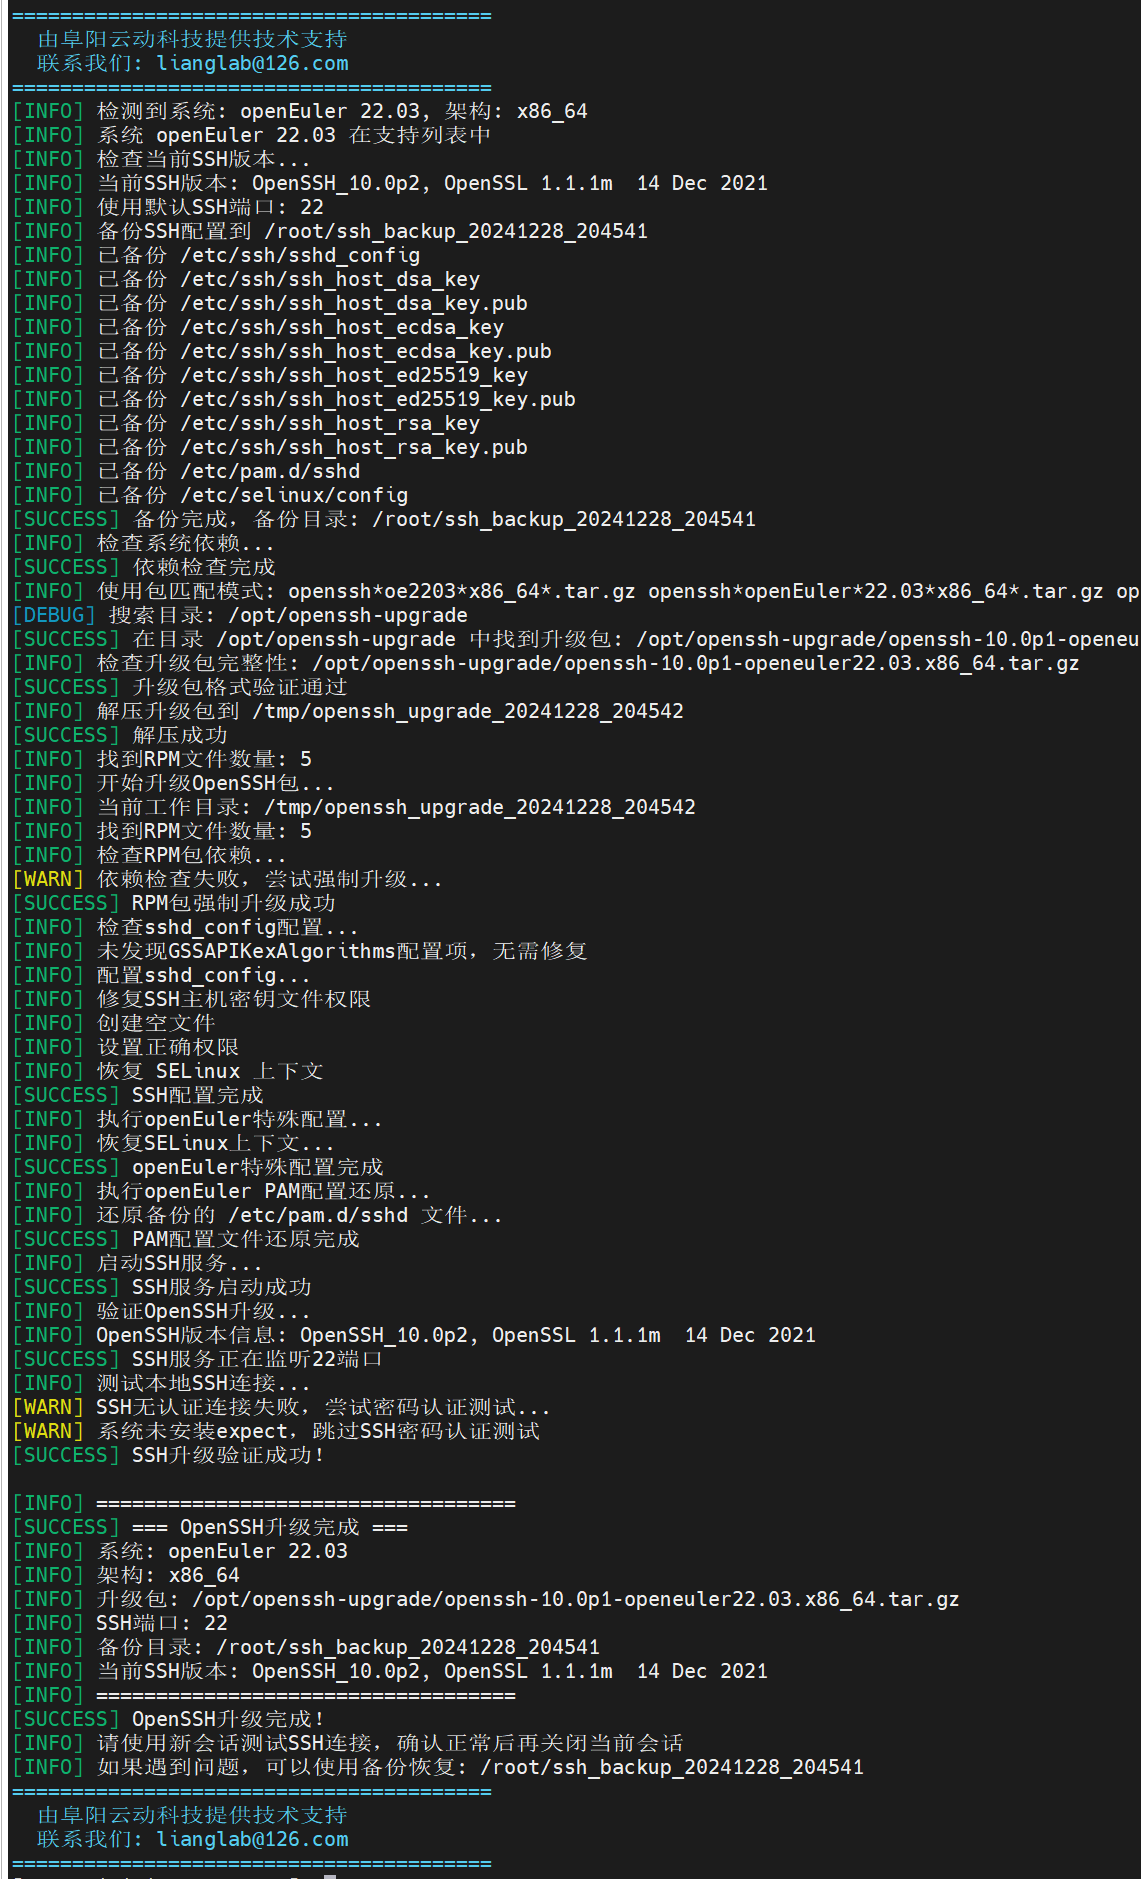Click the 'SSH服务正在监听22端口' status line
Viewport: 1141px width, 1879px height.
[257, 1360]
